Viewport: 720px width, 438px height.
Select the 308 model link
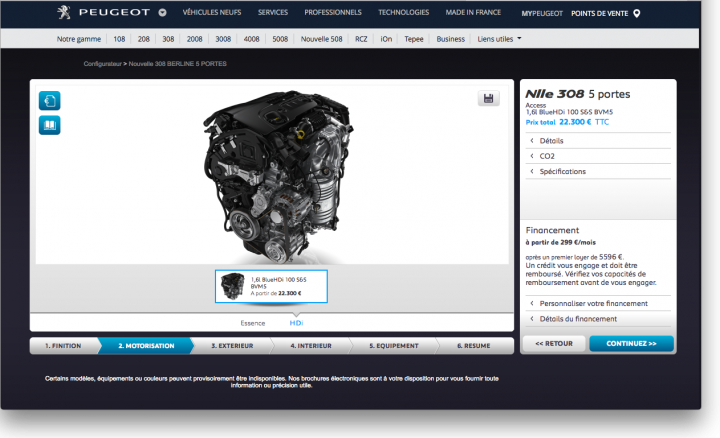[x=168, y=39]
